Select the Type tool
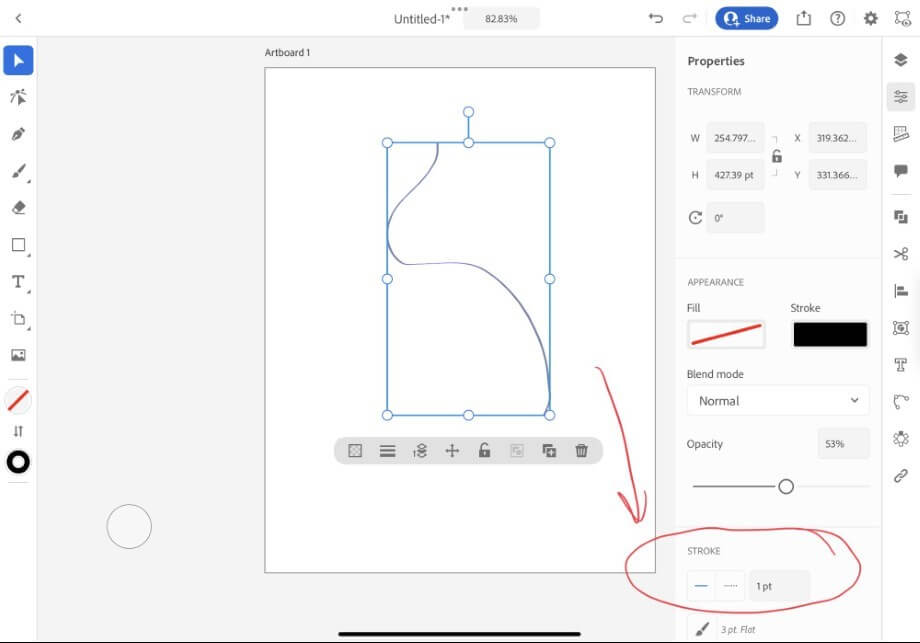Viewport: 920px width, 643px height. click(18, 282)
